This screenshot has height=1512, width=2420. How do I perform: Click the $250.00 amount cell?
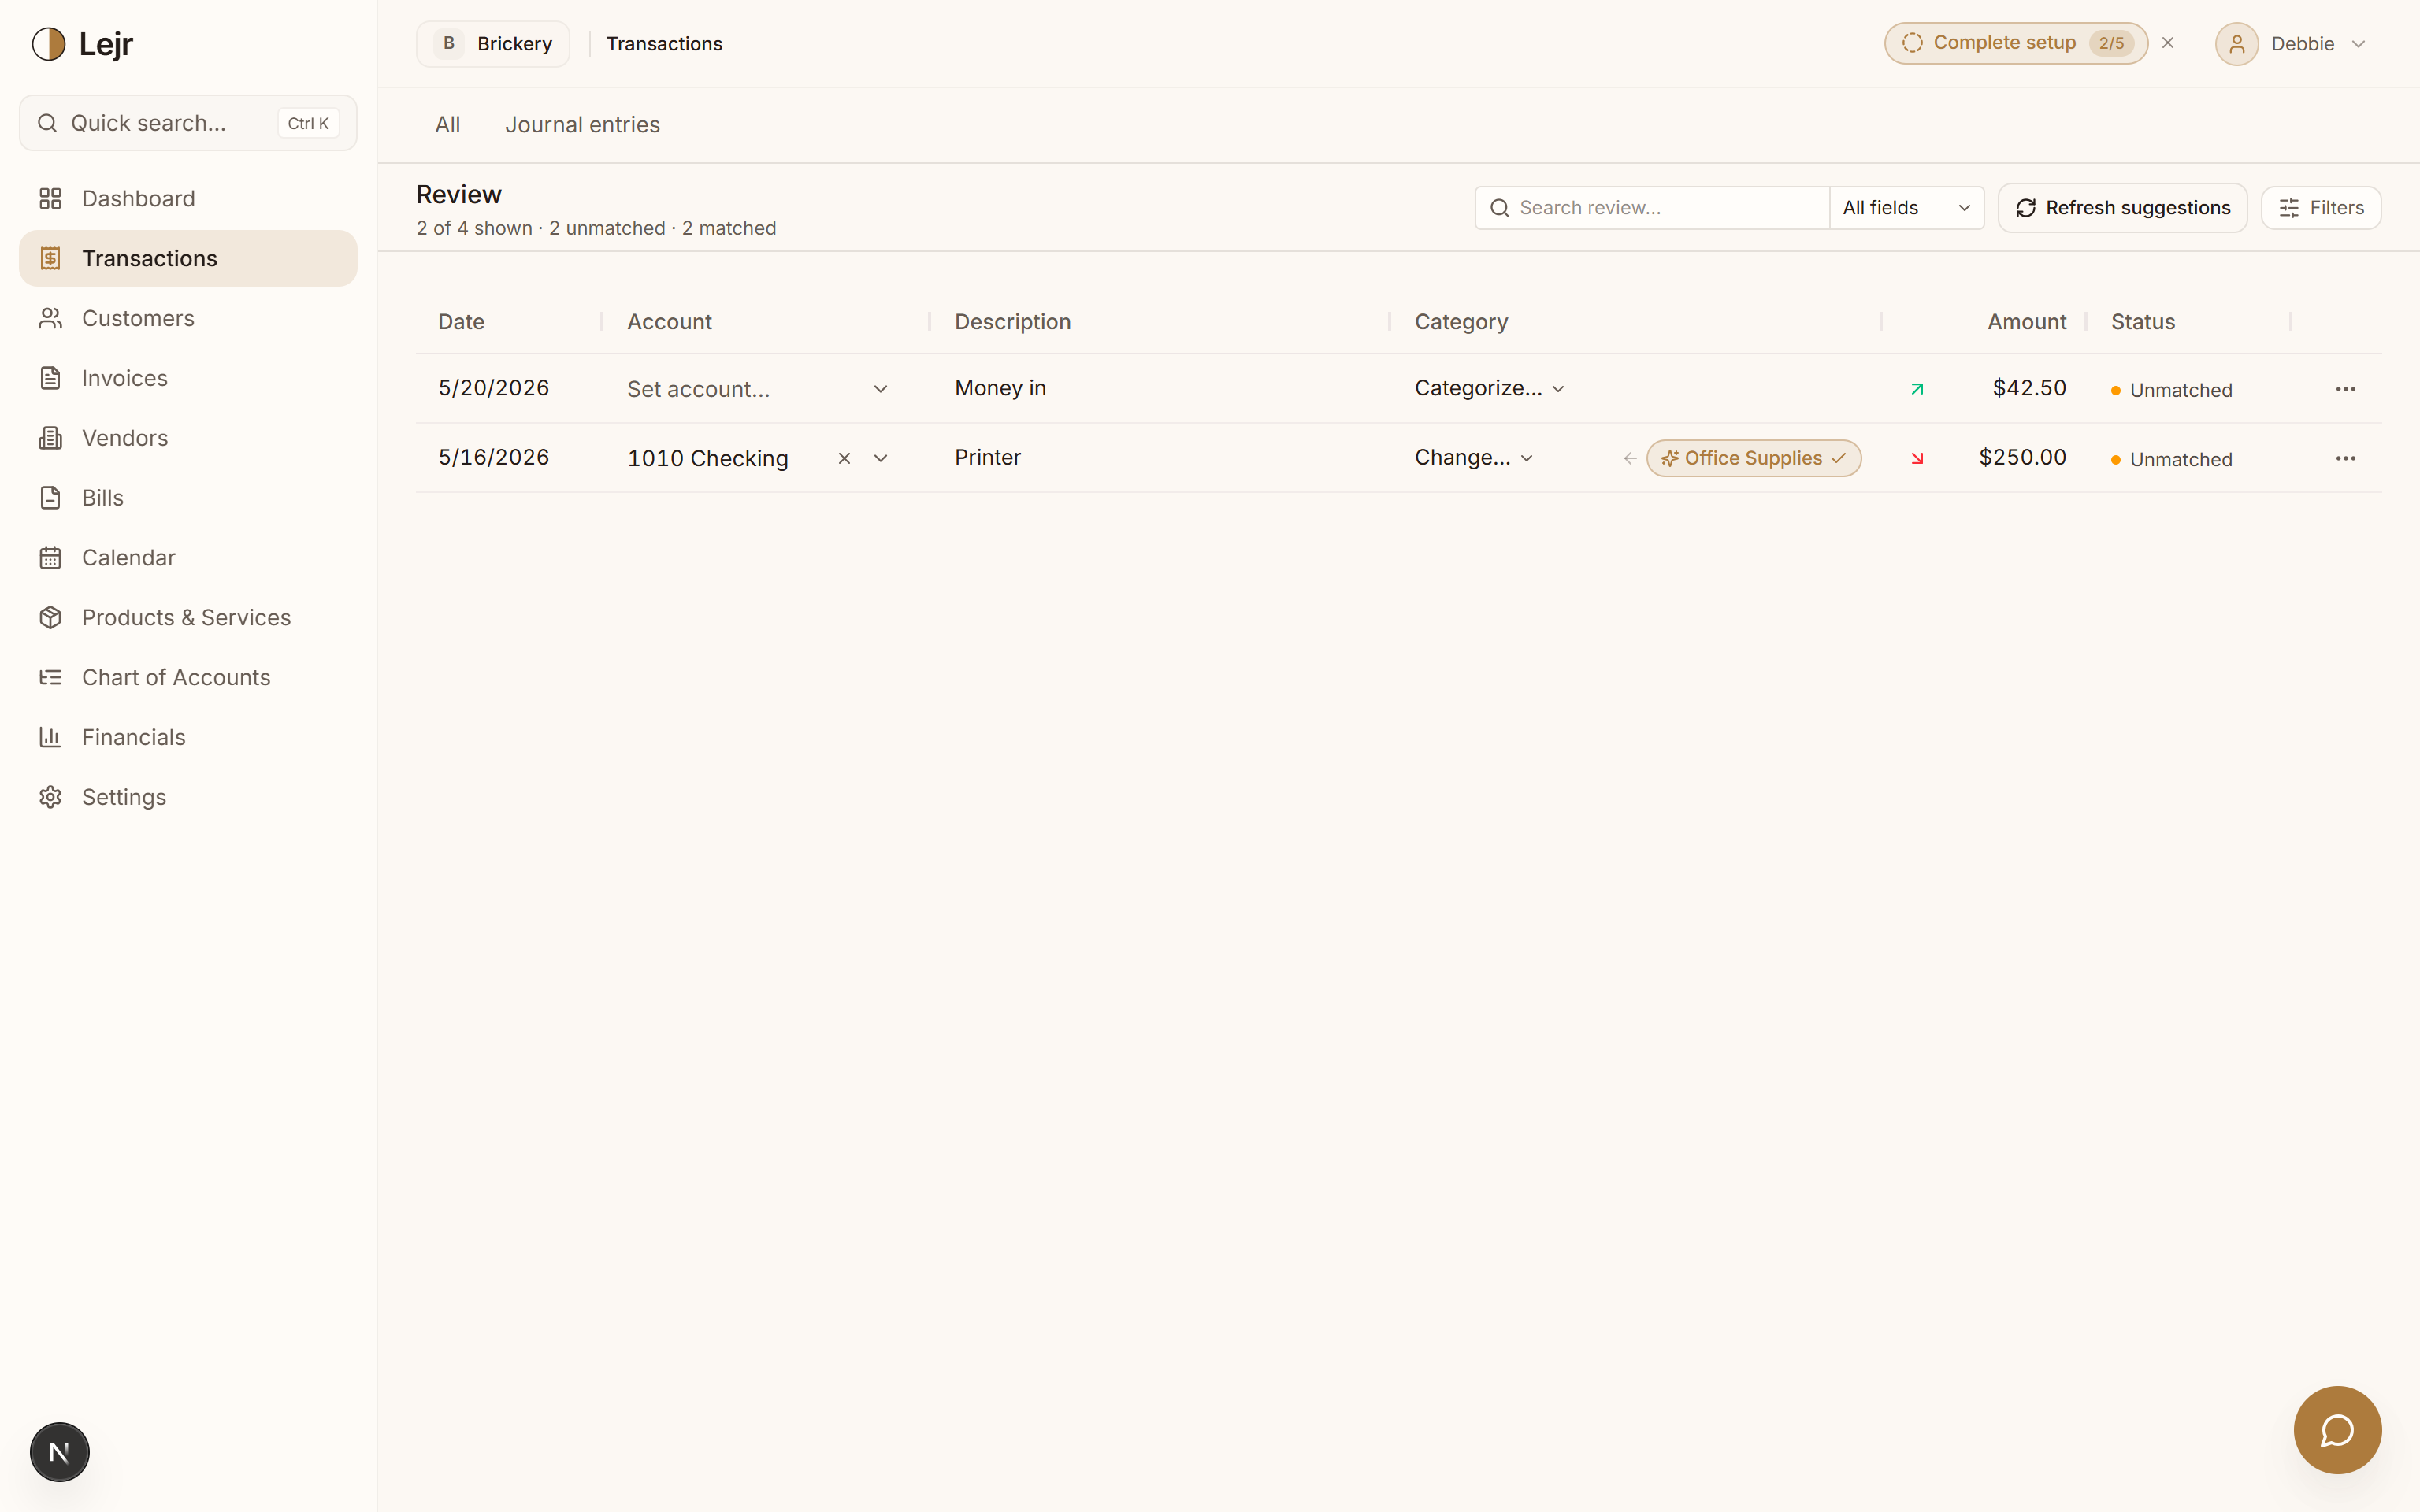tap(2022, 457)
